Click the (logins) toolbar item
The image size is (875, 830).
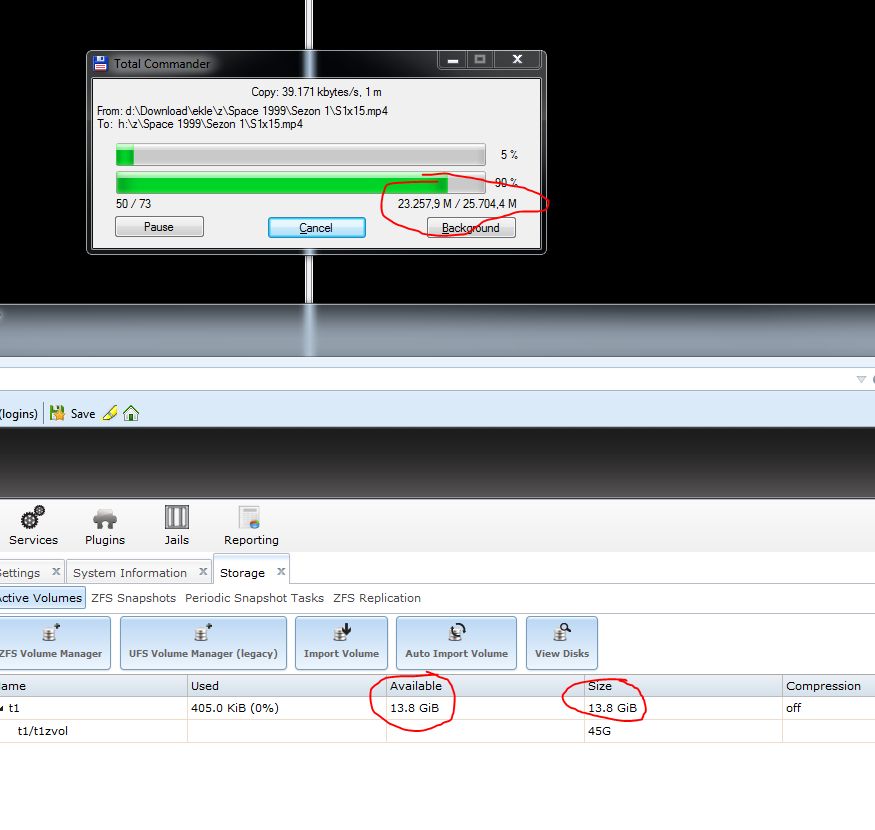tap(19, 414)
